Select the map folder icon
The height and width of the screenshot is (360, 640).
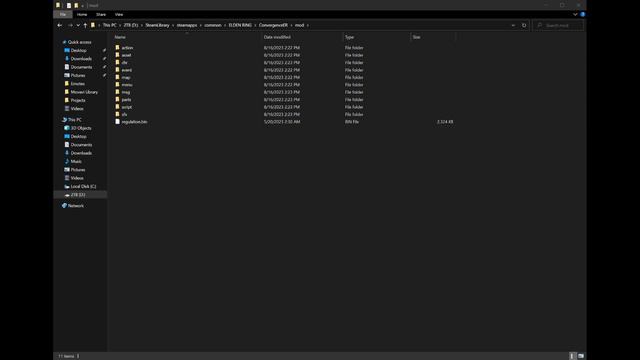click(118, 77)
